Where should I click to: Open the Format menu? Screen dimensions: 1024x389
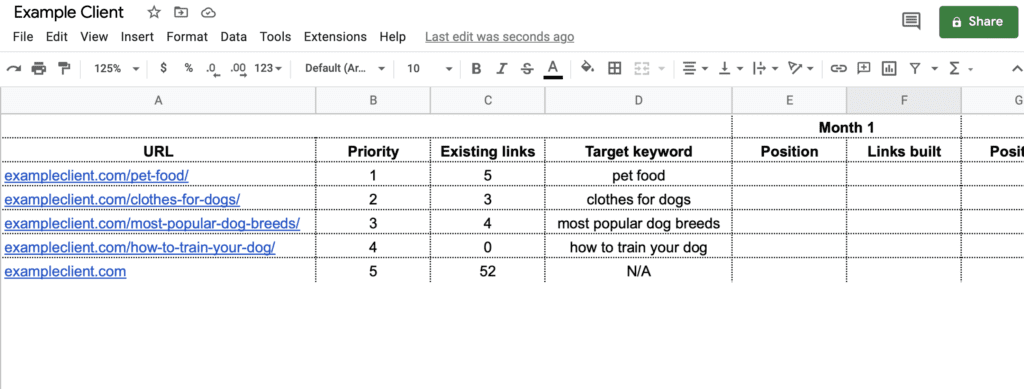[x=187, y=37]
